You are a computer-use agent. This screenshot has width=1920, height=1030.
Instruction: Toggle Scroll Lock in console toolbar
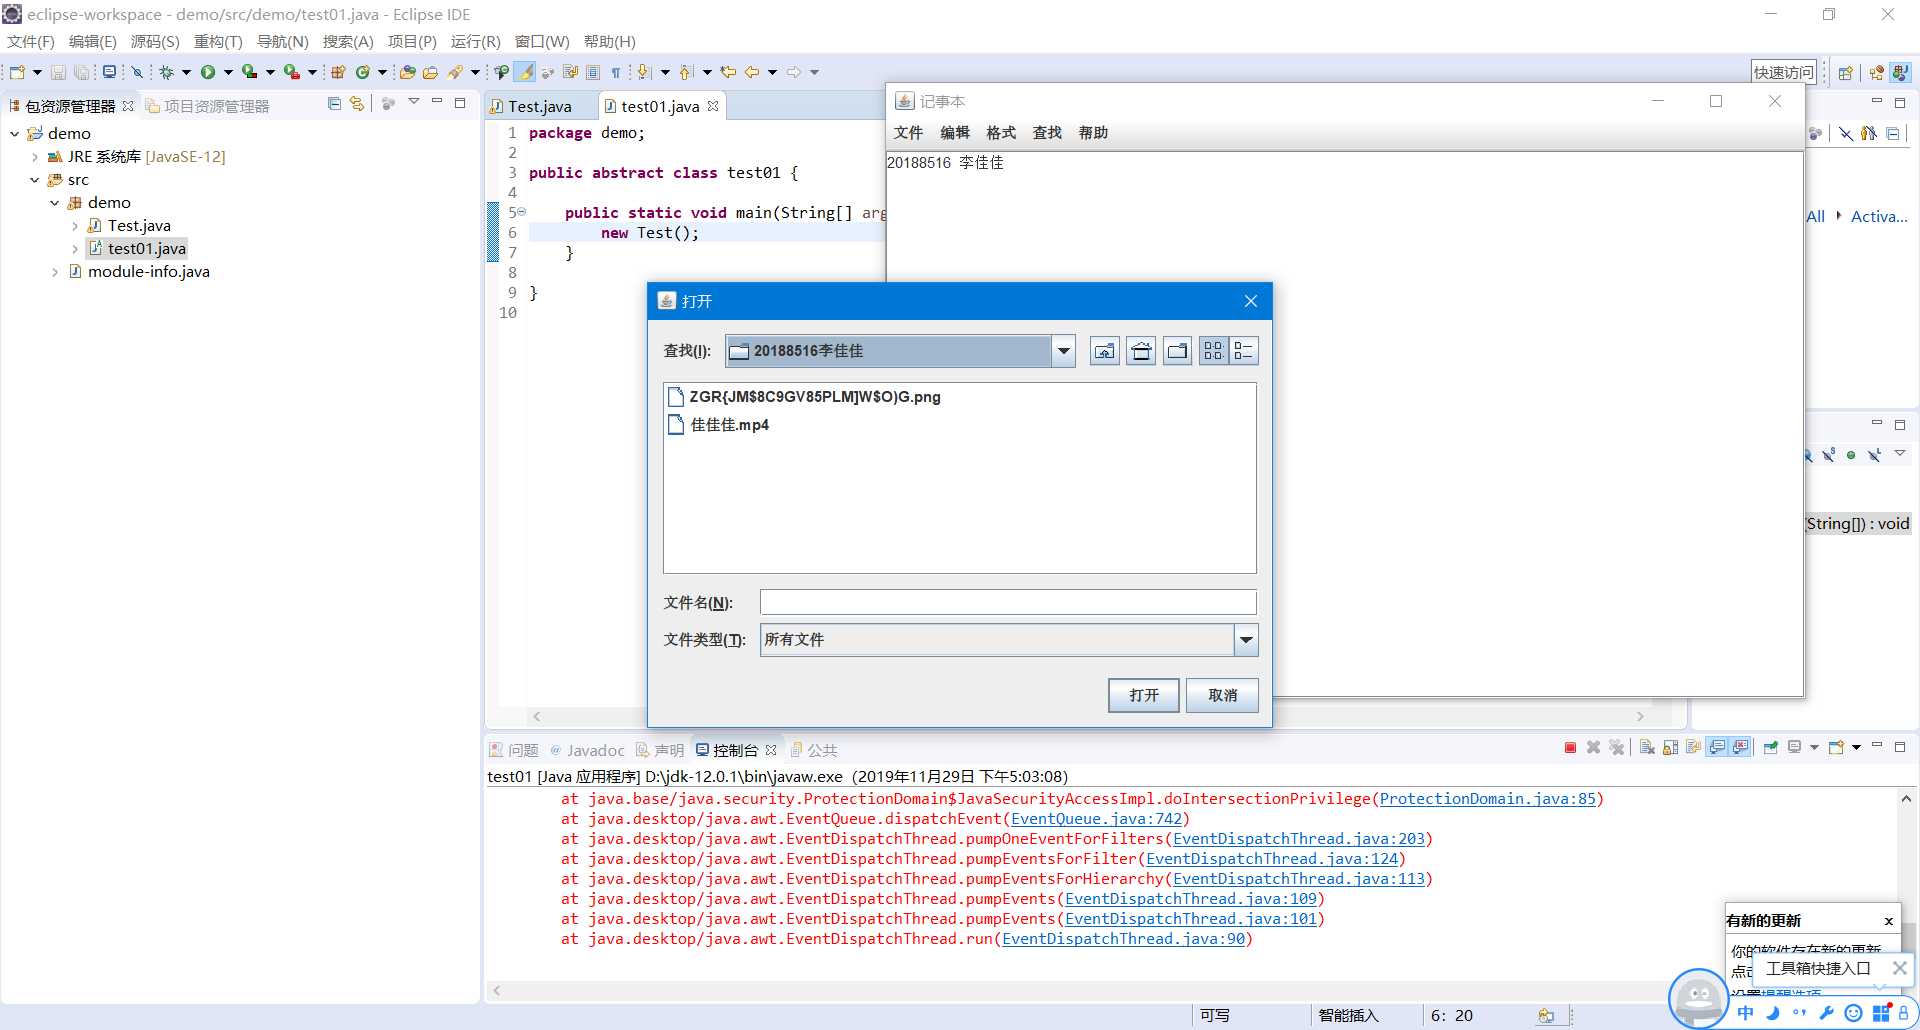point(1670,747)
